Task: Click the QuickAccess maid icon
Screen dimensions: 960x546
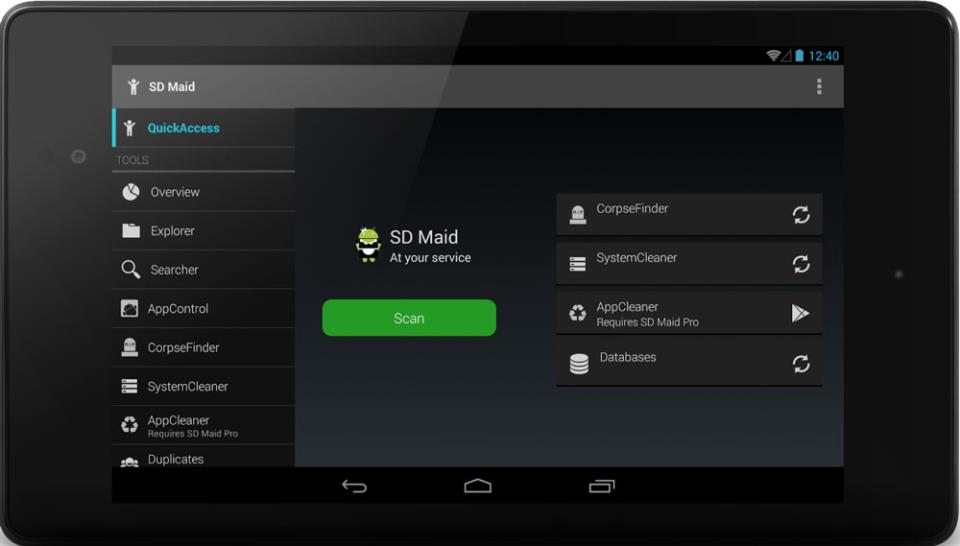Action: point(129,127)
